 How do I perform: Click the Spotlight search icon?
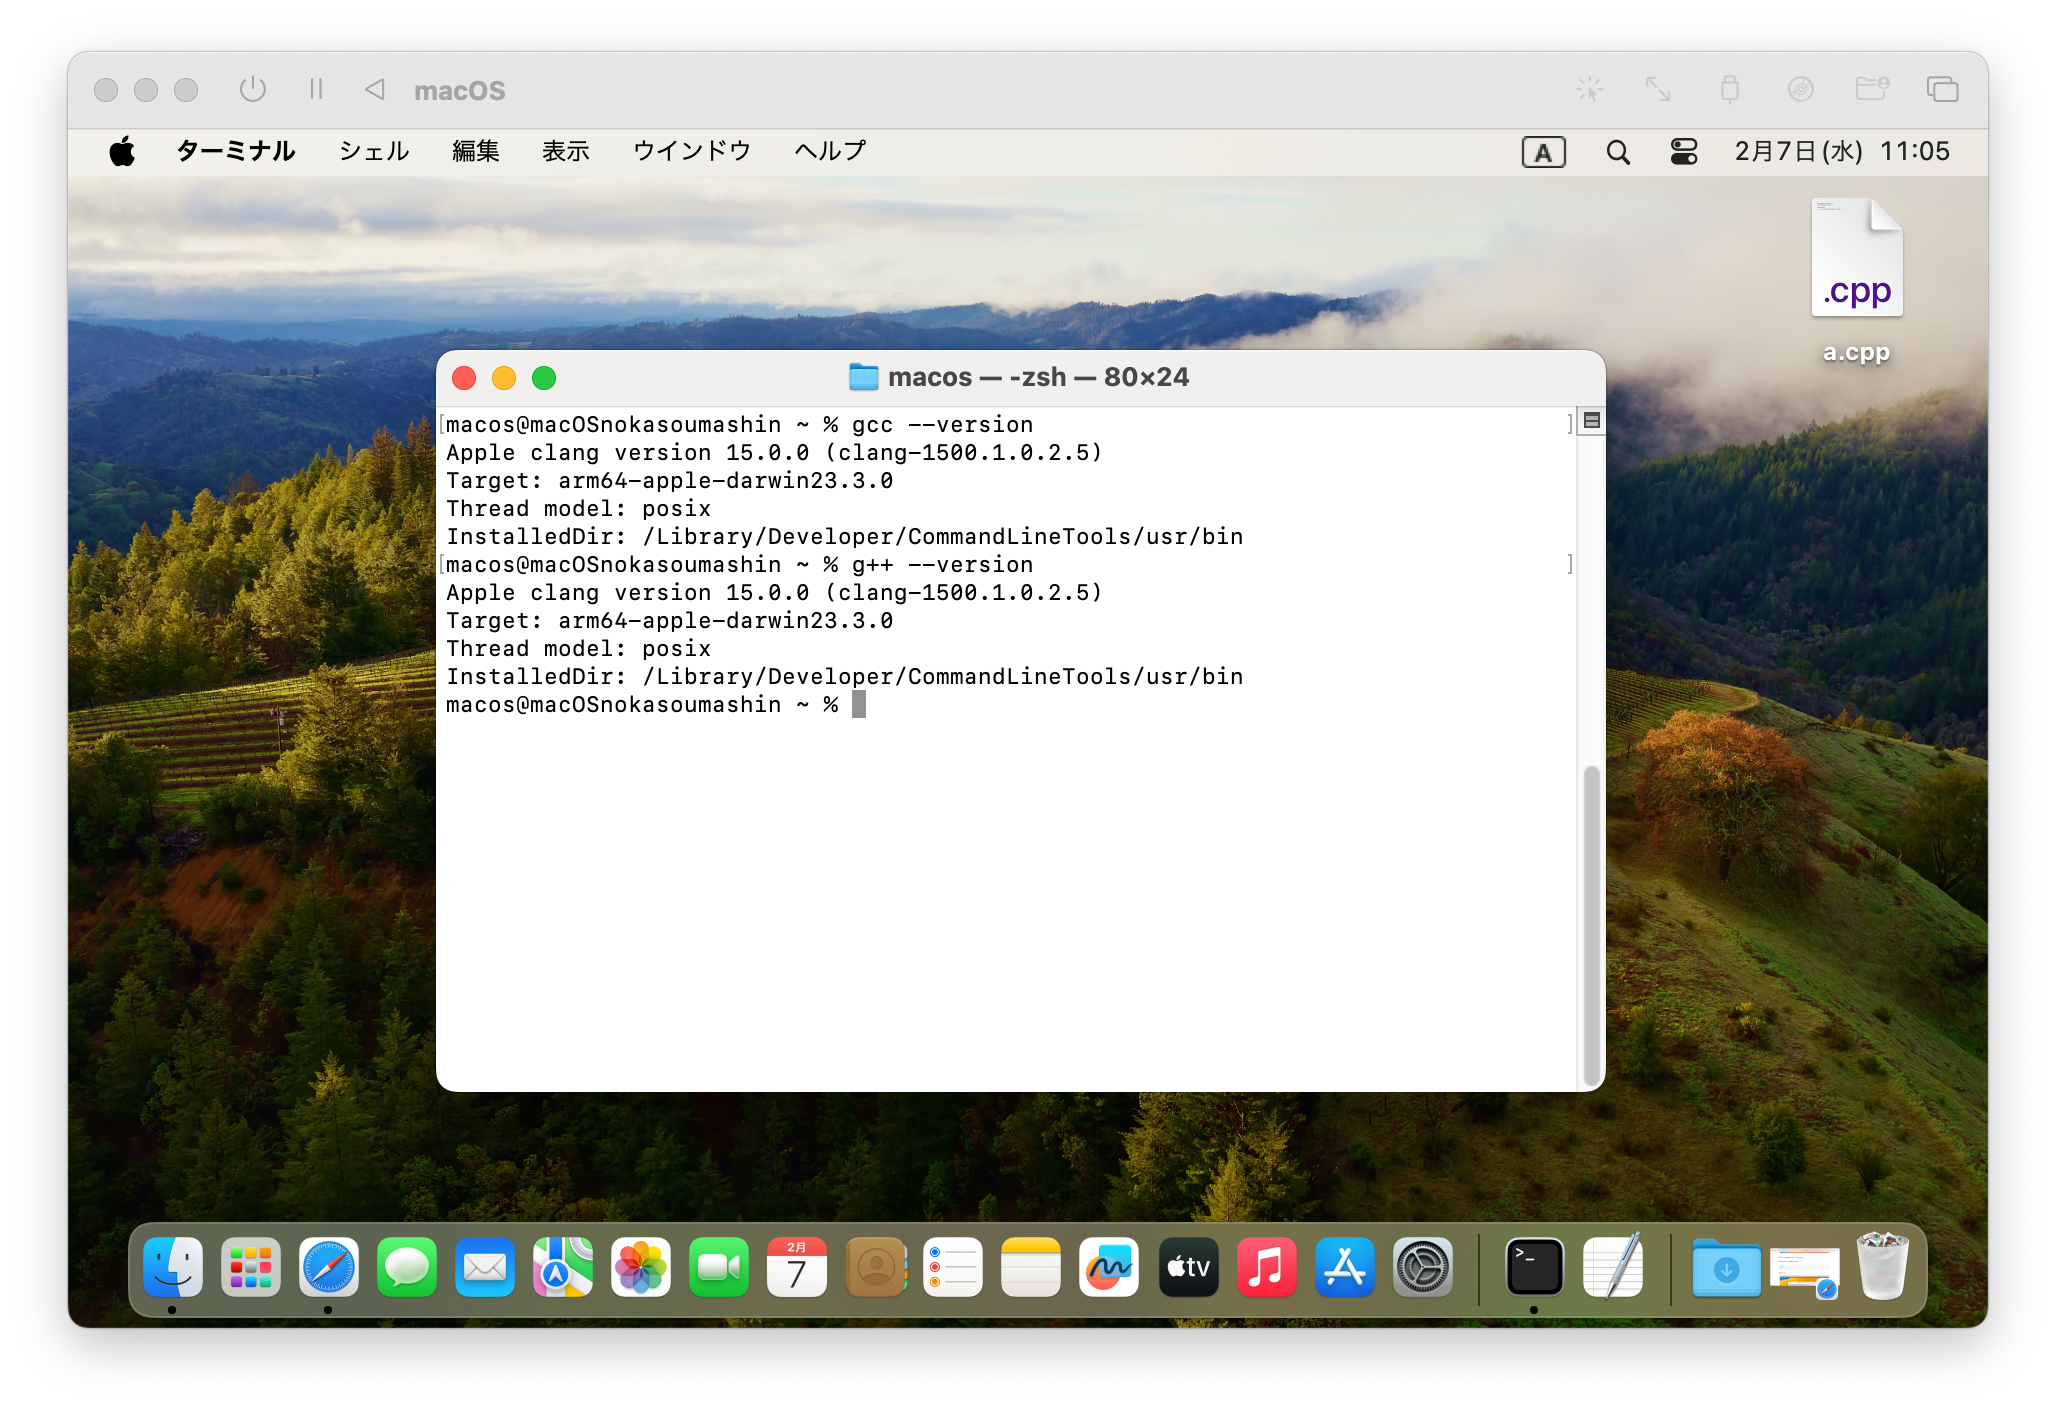1617,152
